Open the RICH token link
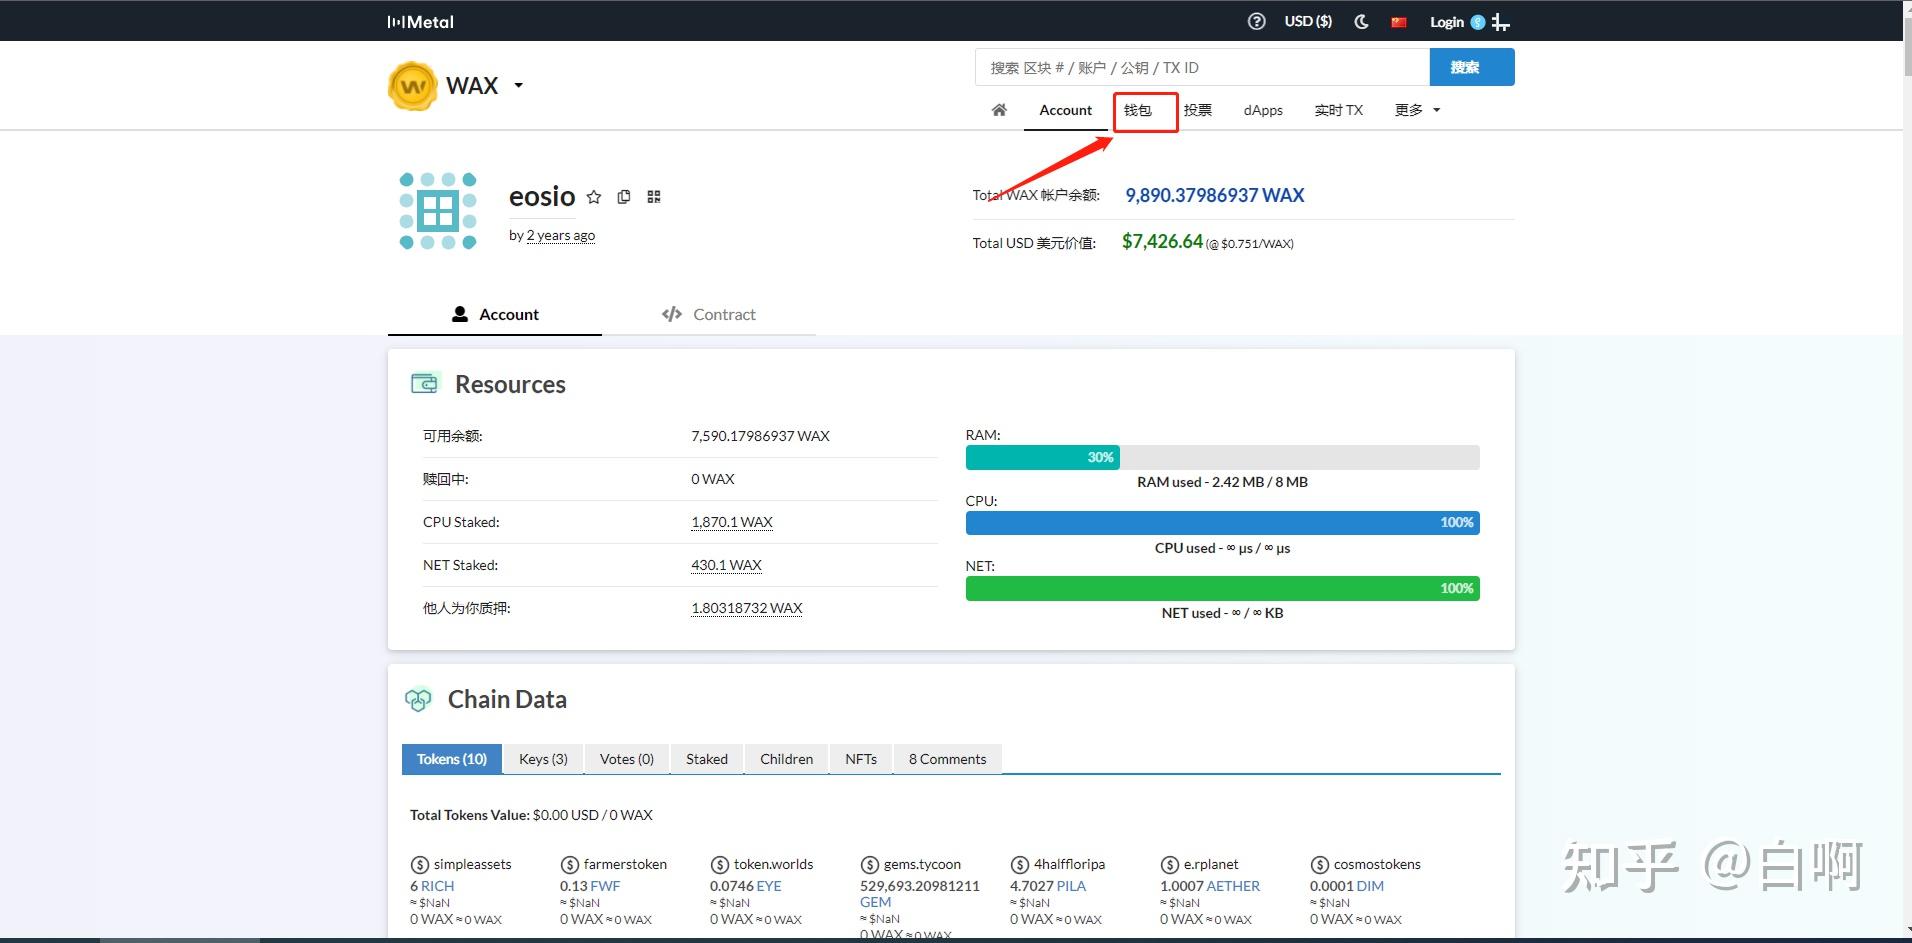The height and width of the screenshot is (943, 1912). click(438, 886)
